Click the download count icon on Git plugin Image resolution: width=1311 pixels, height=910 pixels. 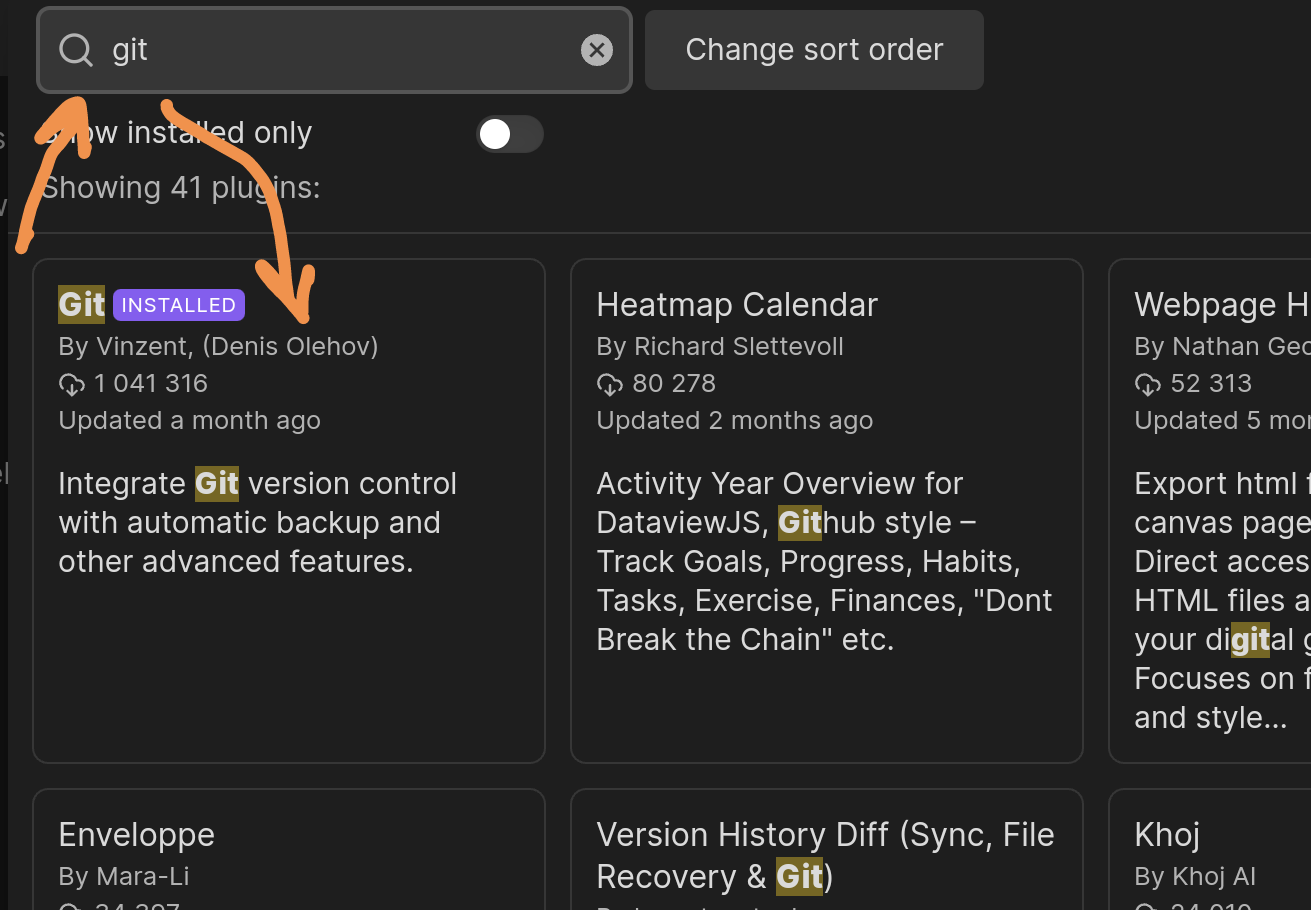pyautogui.click(x=72, y=384)
